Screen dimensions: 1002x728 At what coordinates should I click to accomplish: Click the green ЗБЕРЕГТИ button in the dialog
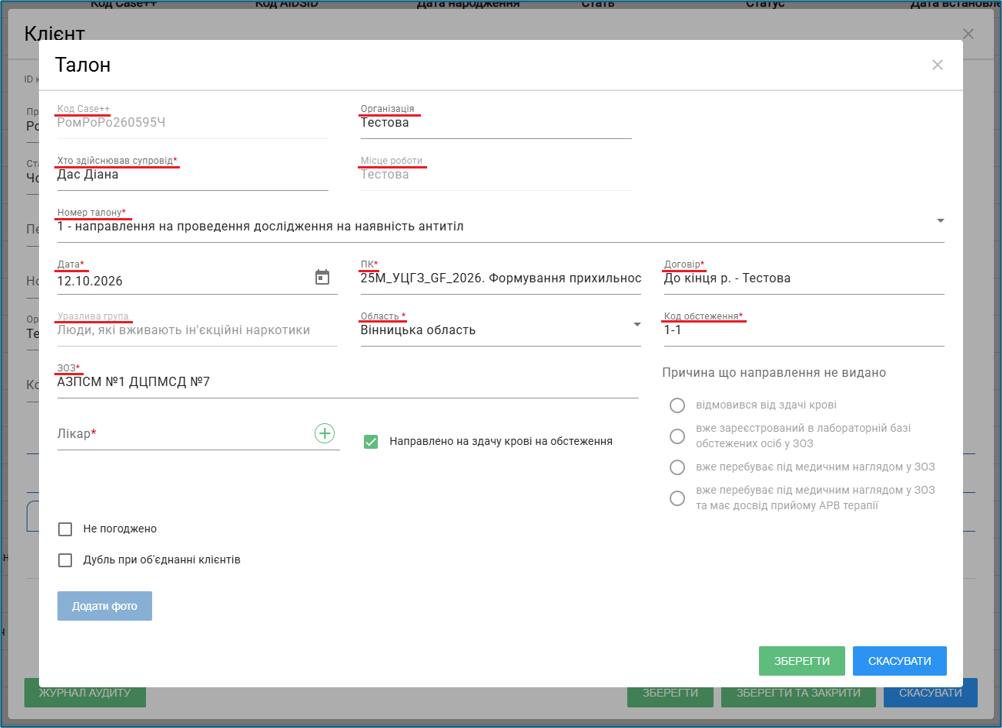point(802,661)
